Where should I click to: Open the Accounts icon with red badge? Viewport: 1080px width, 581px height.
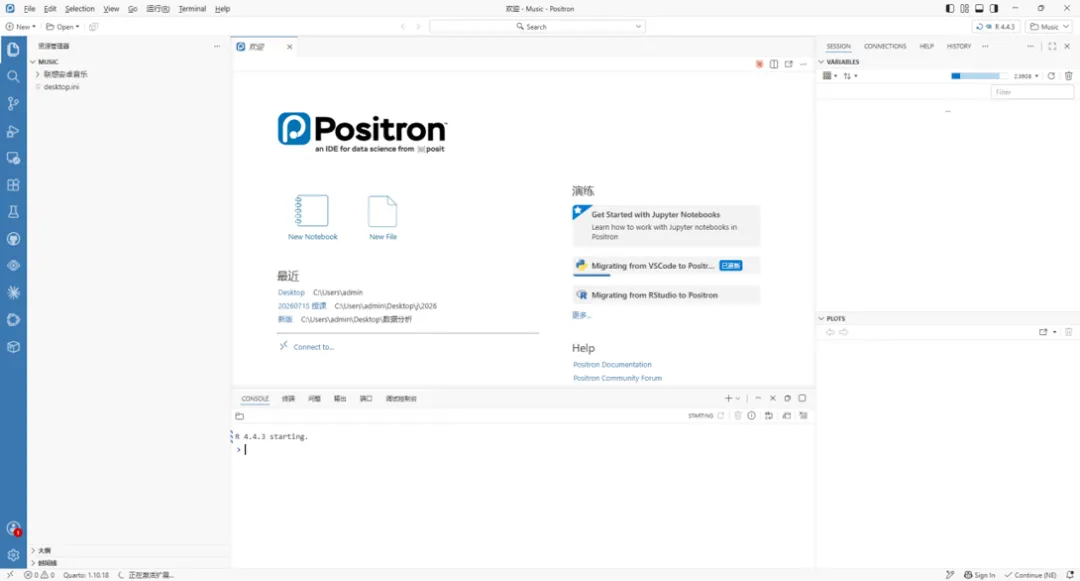point(13,529)
